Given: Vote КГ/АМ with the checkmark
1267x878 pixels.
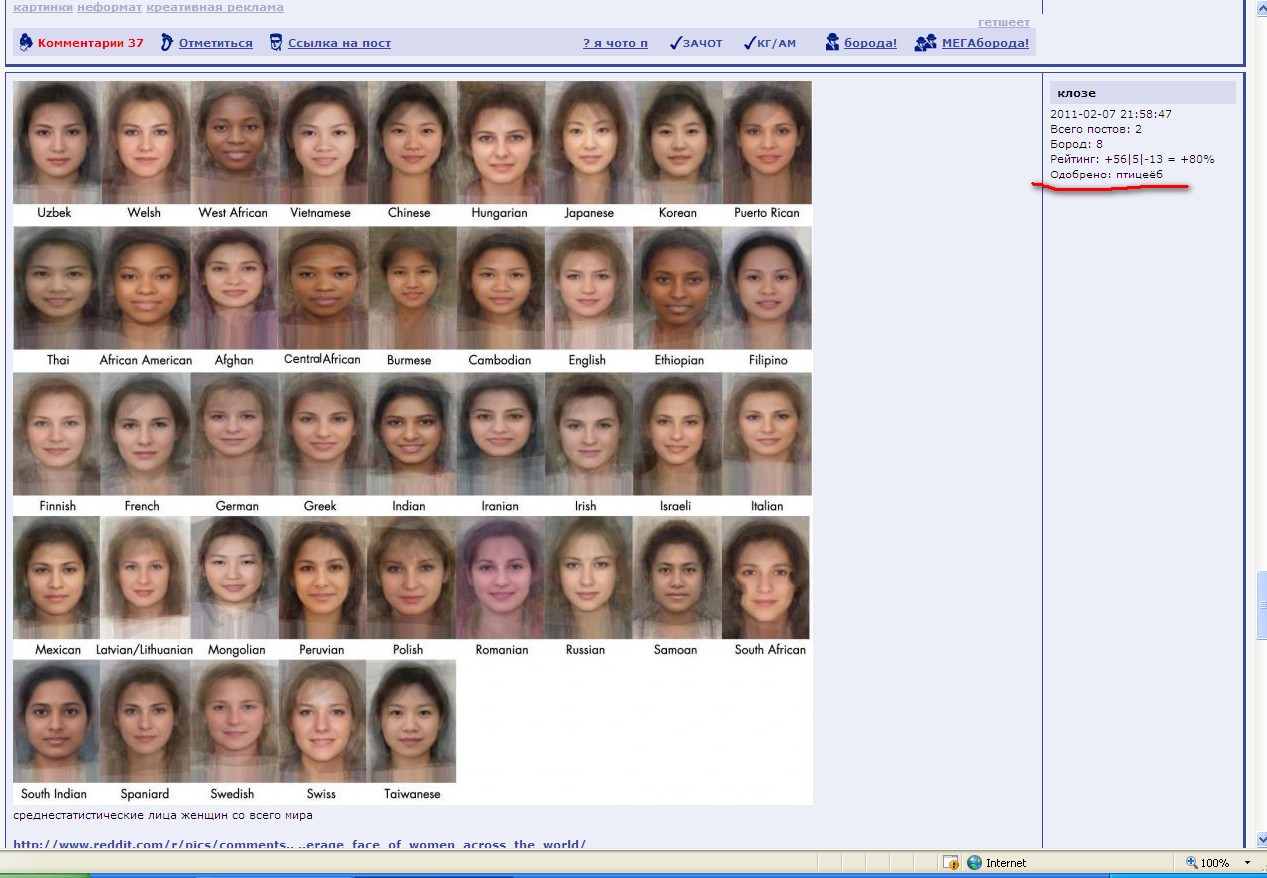Looking at the screenshot, I should (770, 43).
